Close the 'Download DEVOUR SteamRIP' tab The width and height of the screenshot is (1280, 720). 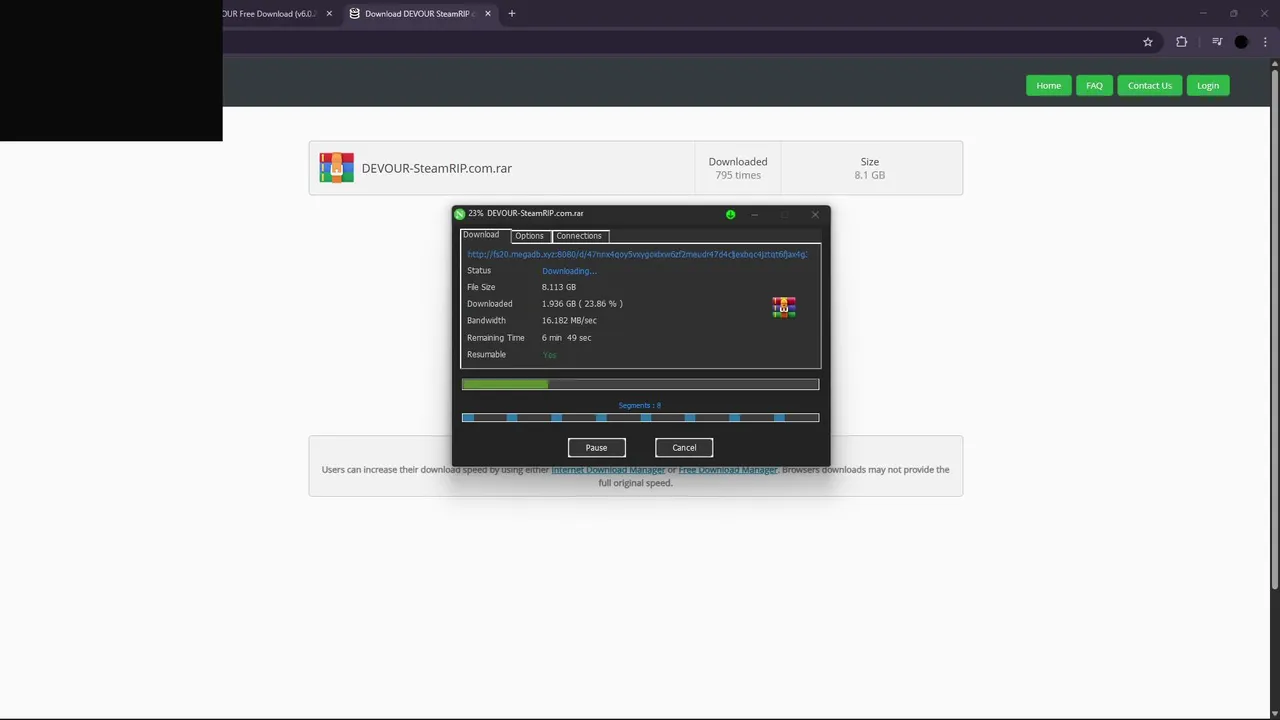pos(488,14)
